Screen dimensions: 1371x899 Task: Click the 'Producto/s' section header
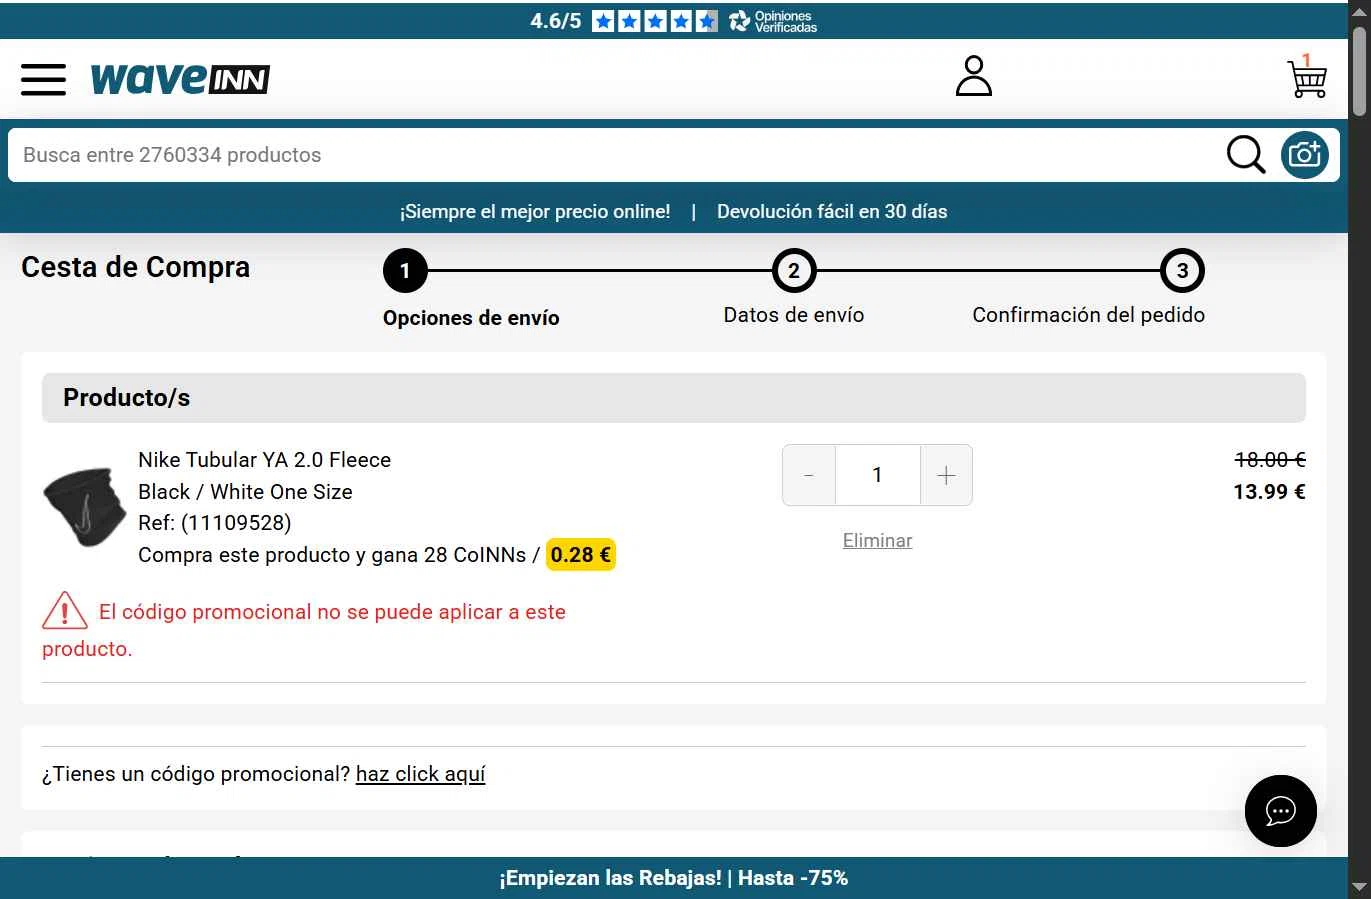(674, 398)
